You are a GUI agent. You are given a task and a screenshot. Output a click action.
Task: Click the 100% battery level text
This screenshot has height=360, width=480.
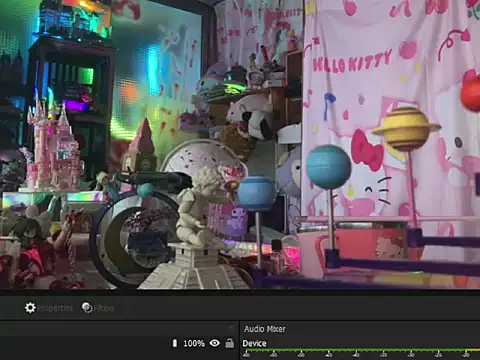pyautogui.click(x=194, y=343)
